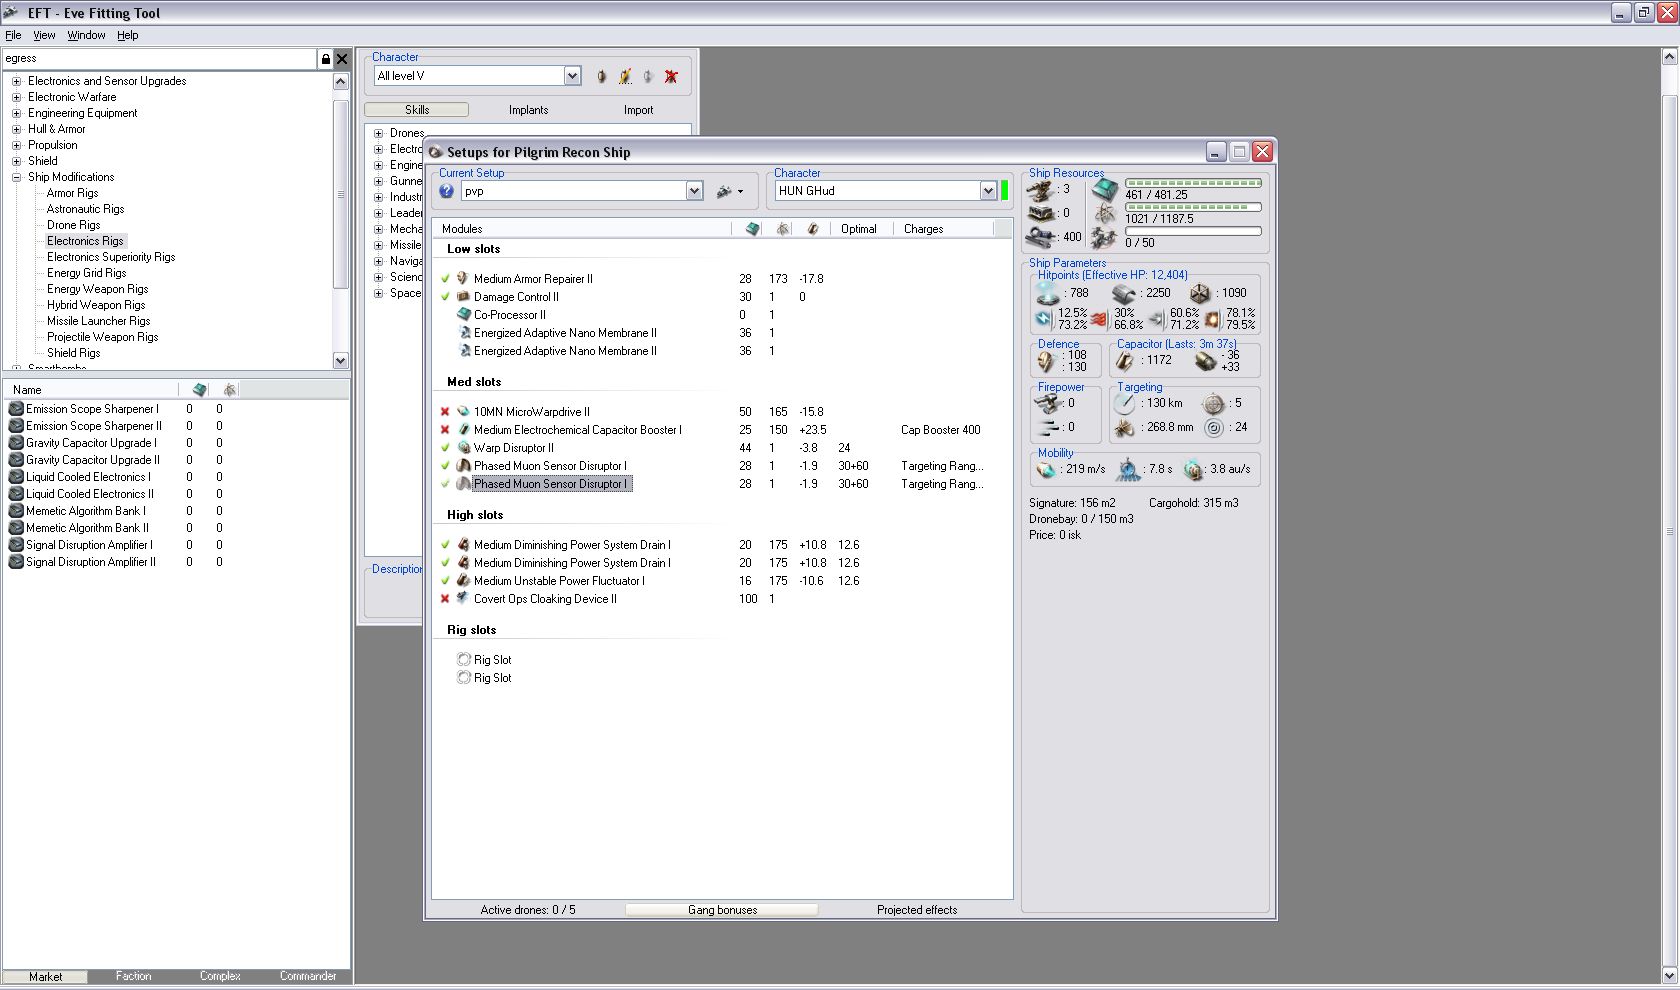Open the 'HUN GHud' character dropdown
1680x990 pixels.
coord(988,191)
